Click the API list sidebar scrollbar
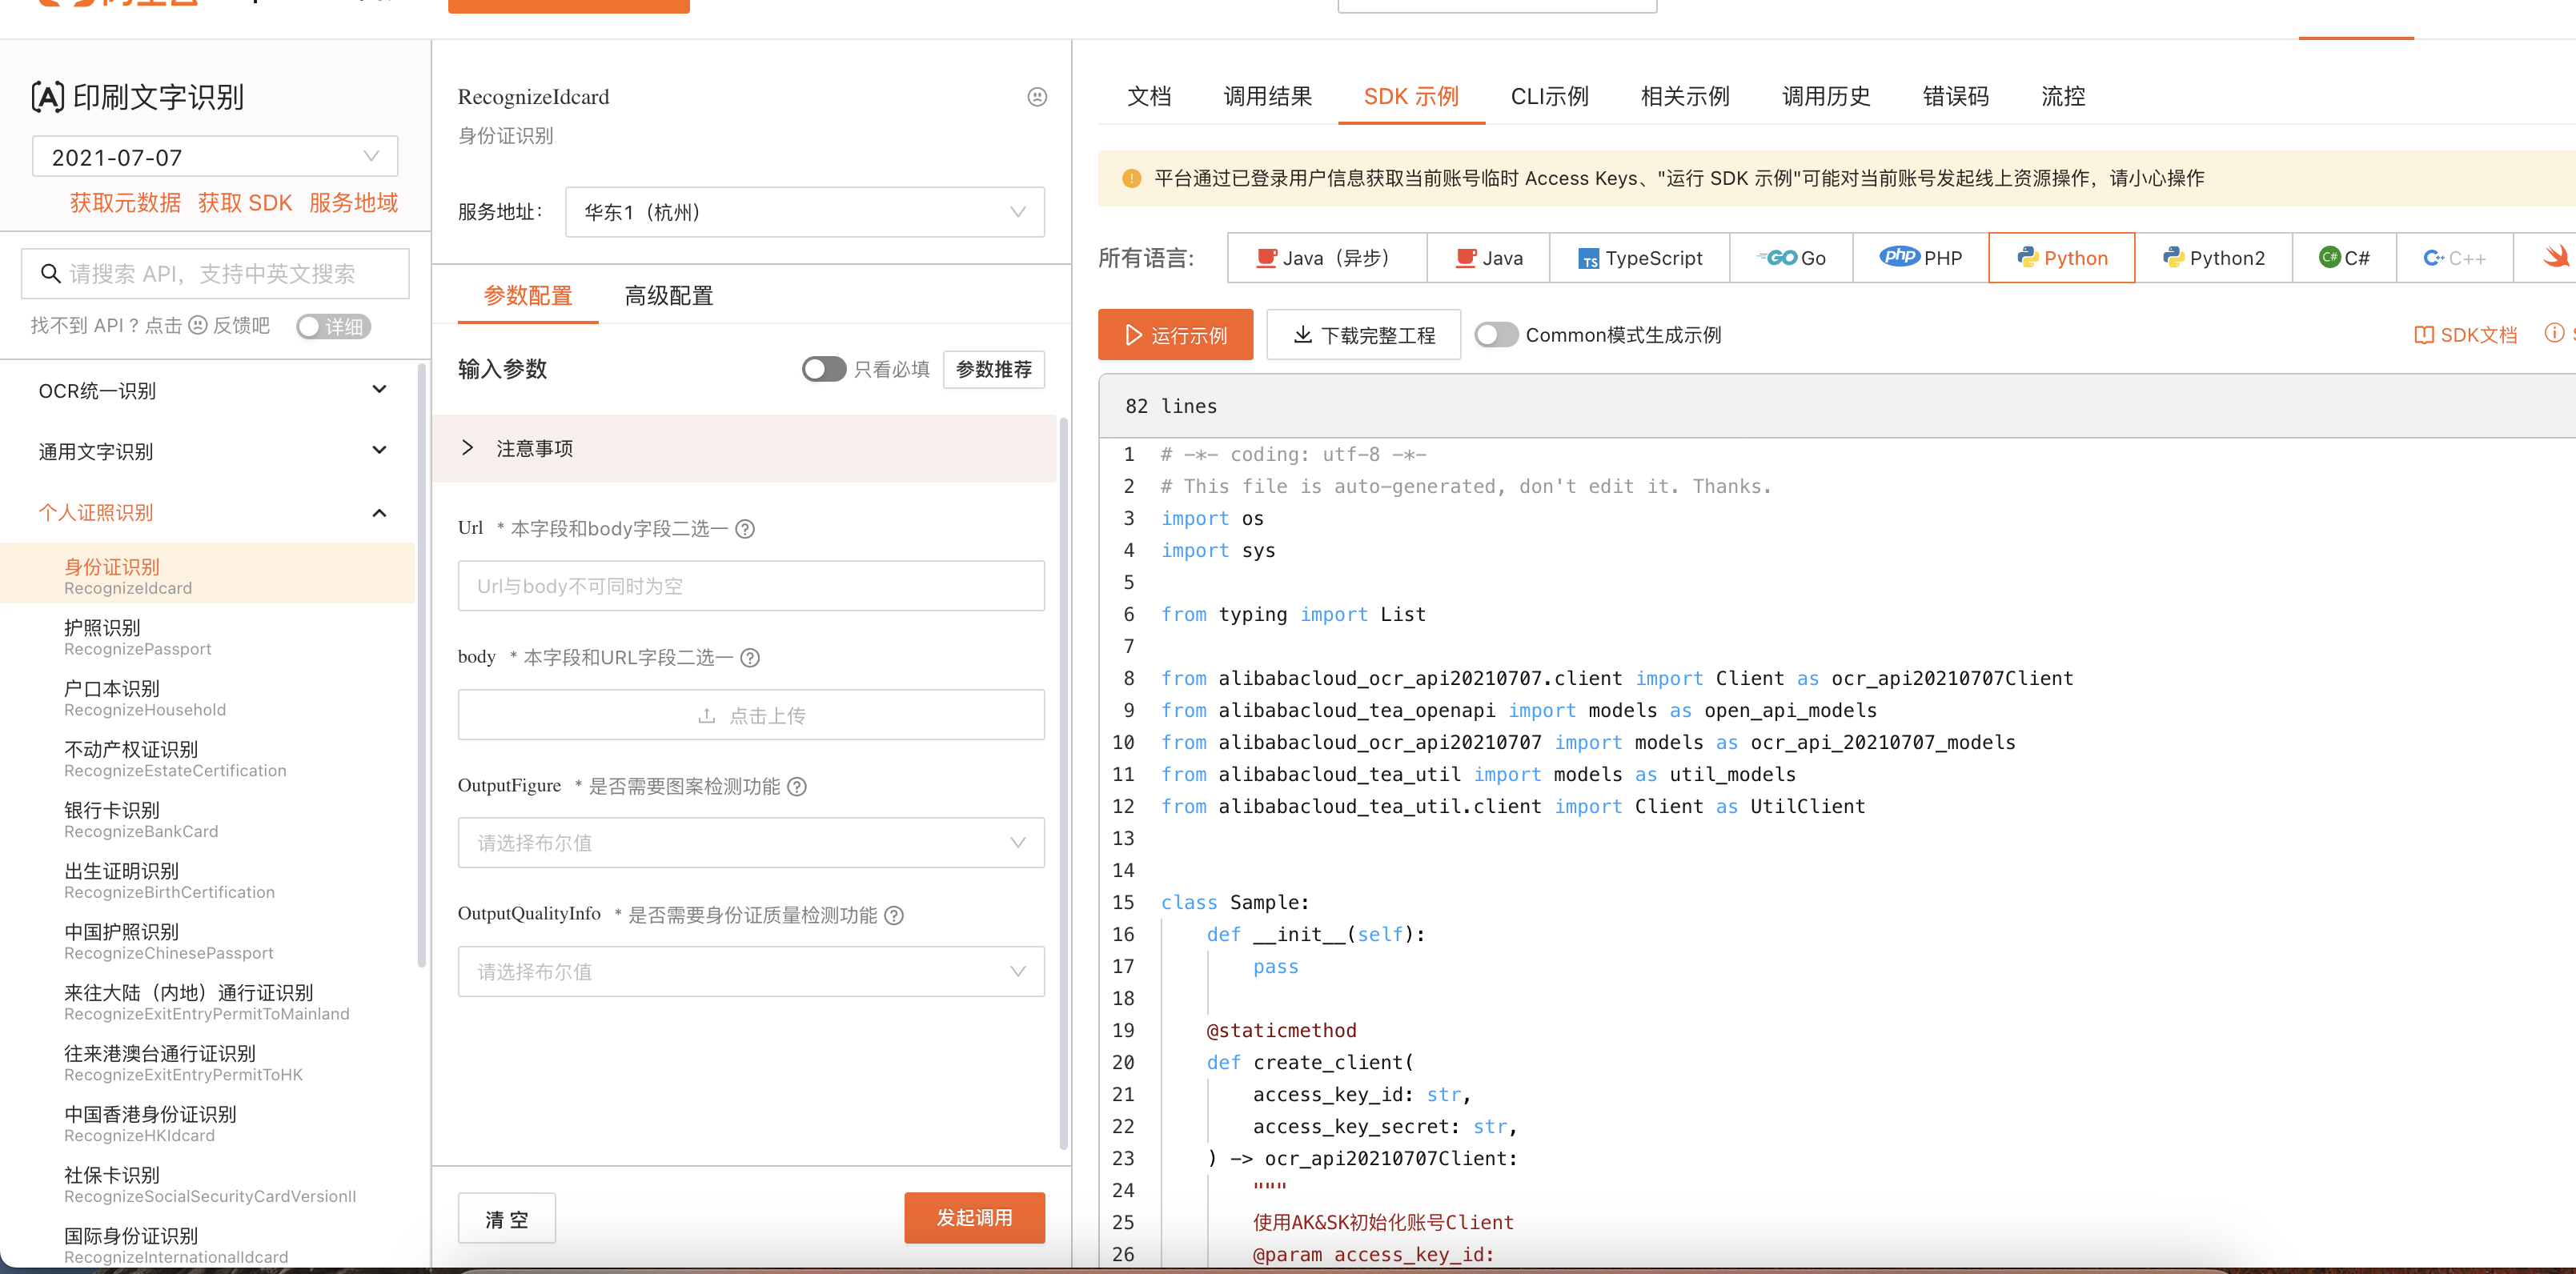 point(421,664)
